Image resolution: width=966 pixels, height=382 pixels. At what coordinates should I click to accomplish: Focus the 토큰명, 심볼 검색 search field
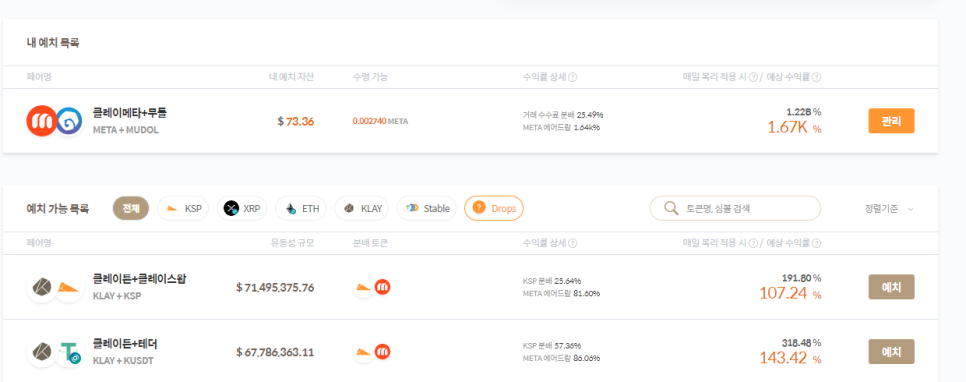tap(735, 208)
